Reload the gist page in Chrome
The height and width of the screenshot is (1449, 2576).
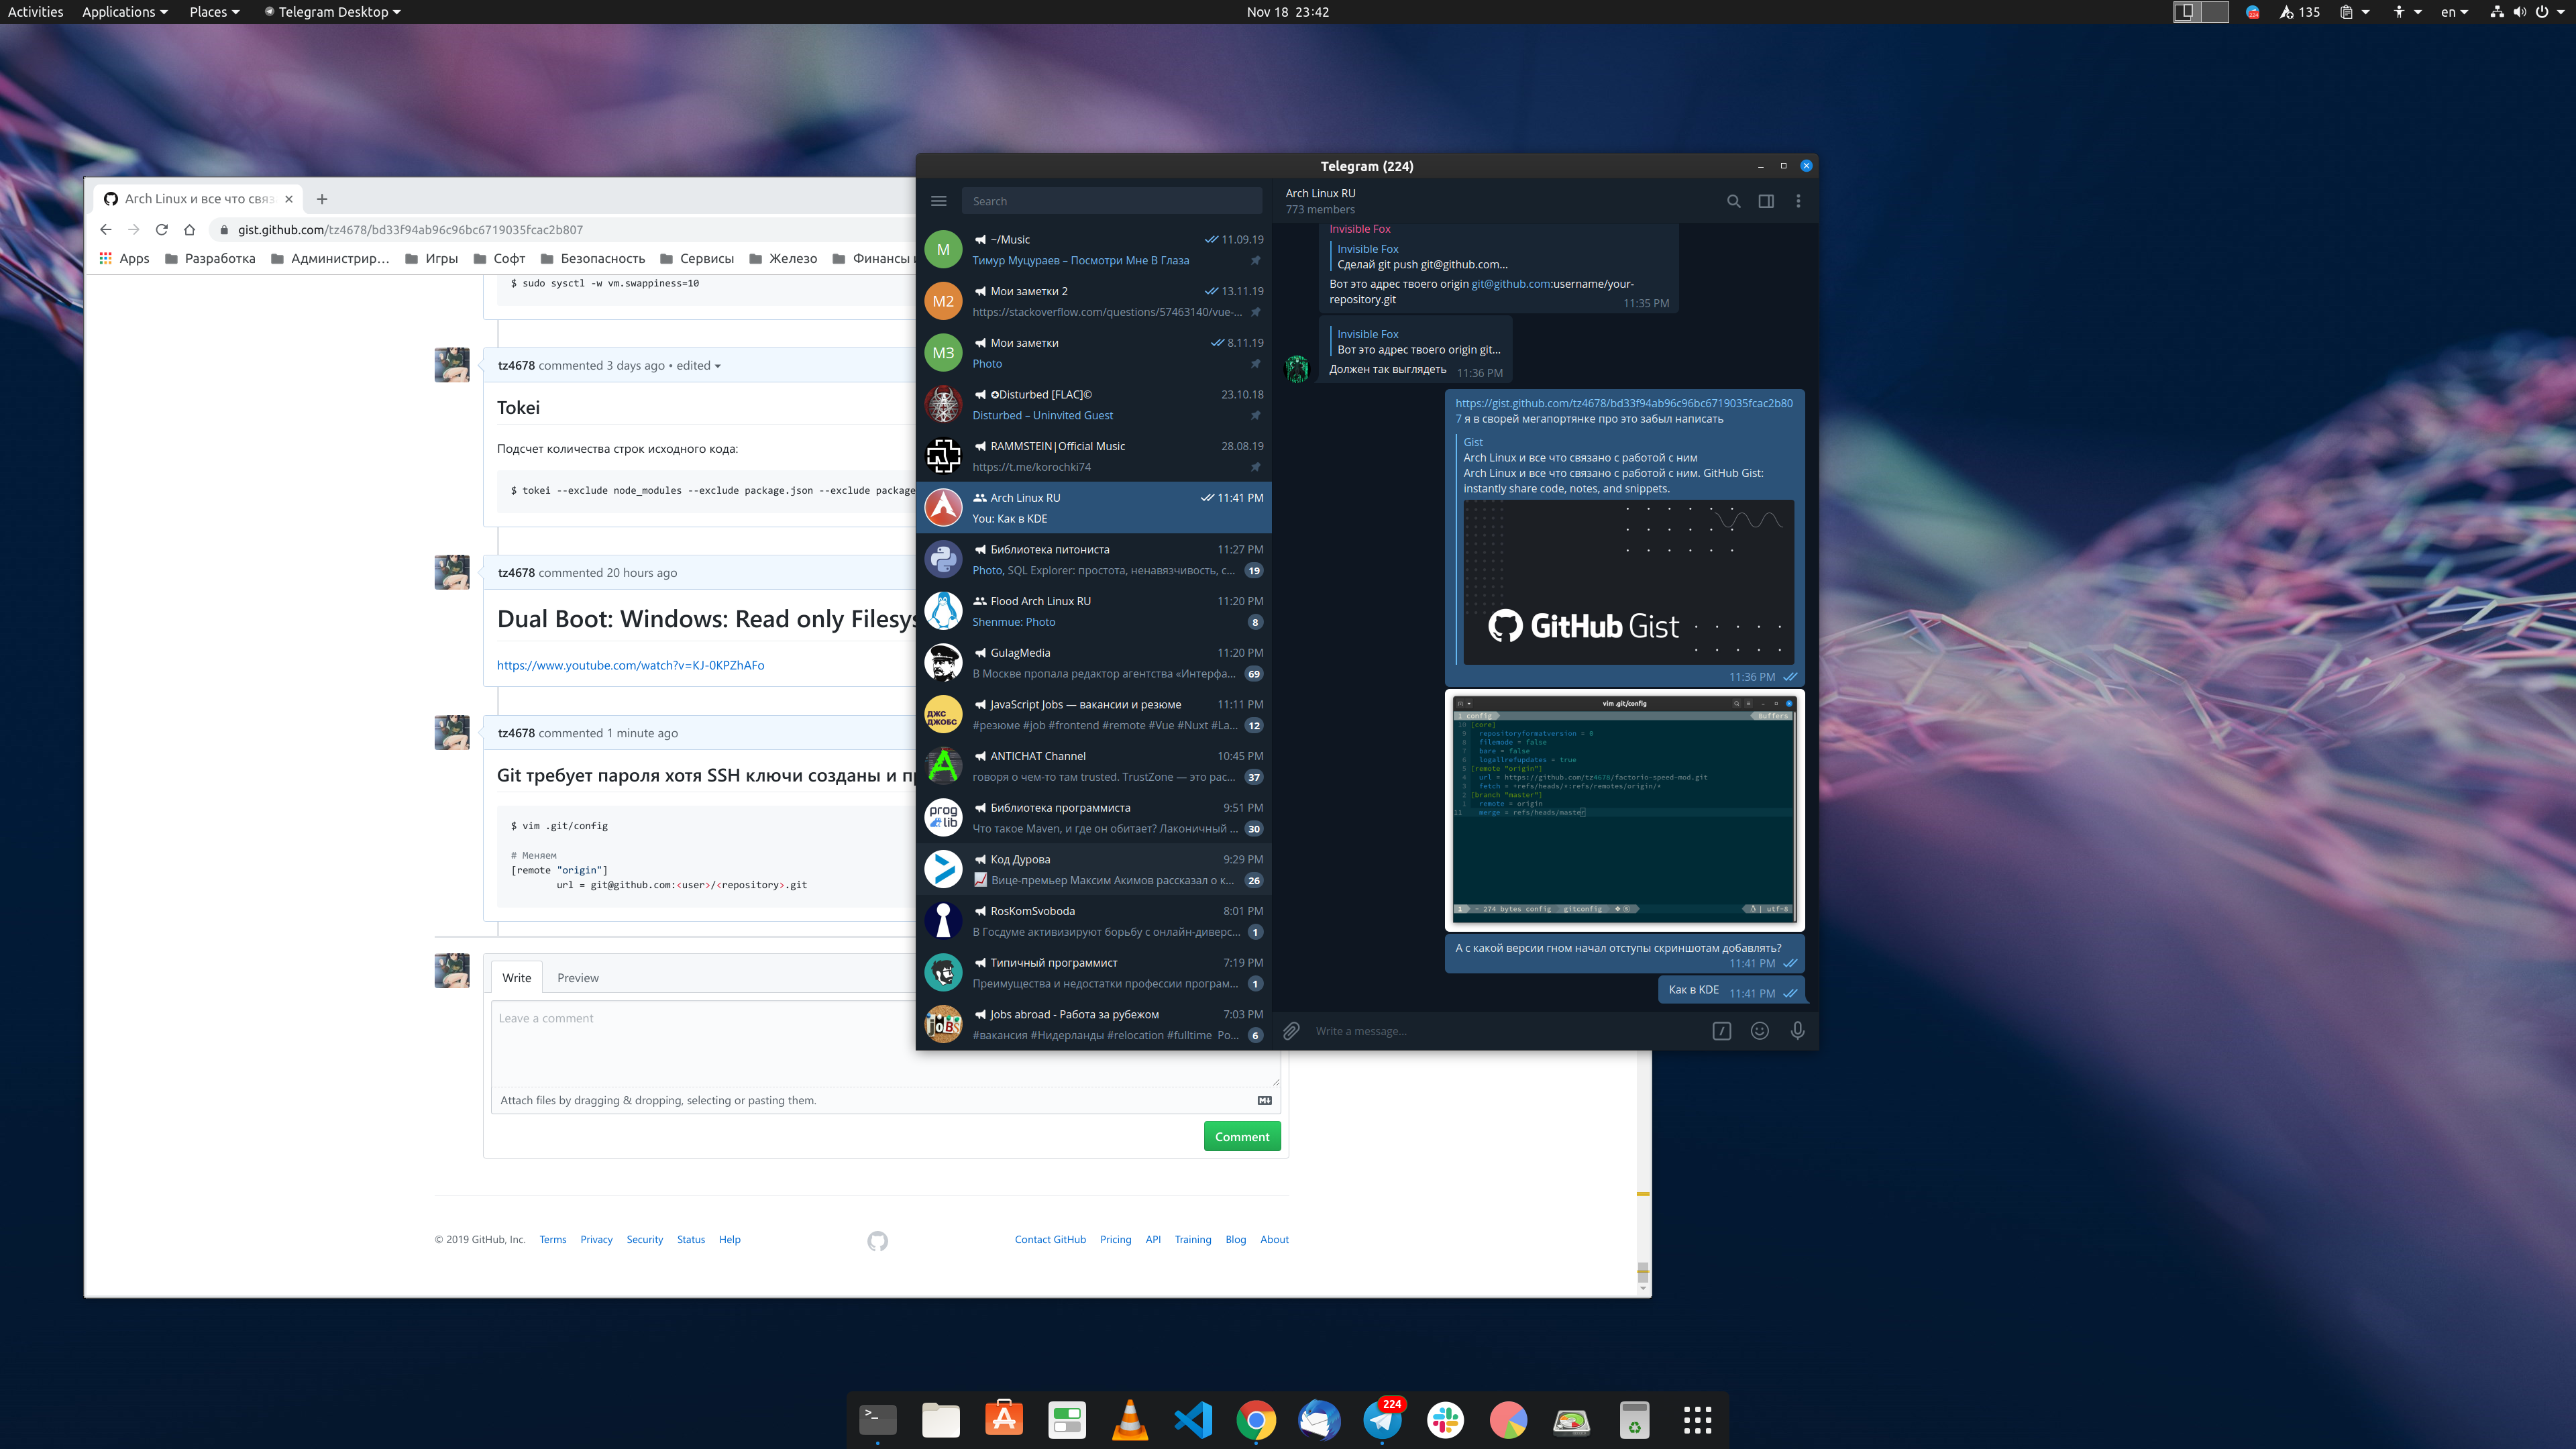tap(162, 229)
